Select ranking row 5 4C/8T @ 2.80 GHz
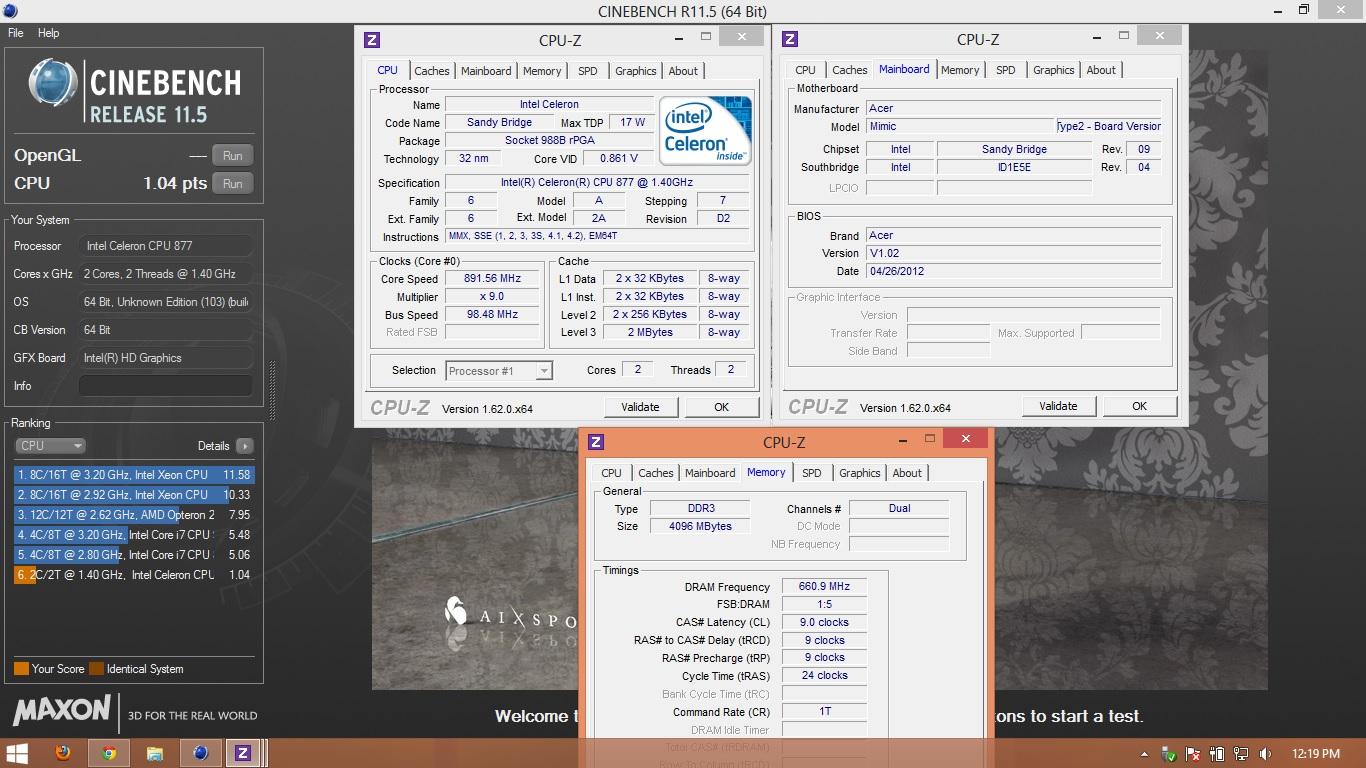The image size is (1366, 768). pos(134,555)
